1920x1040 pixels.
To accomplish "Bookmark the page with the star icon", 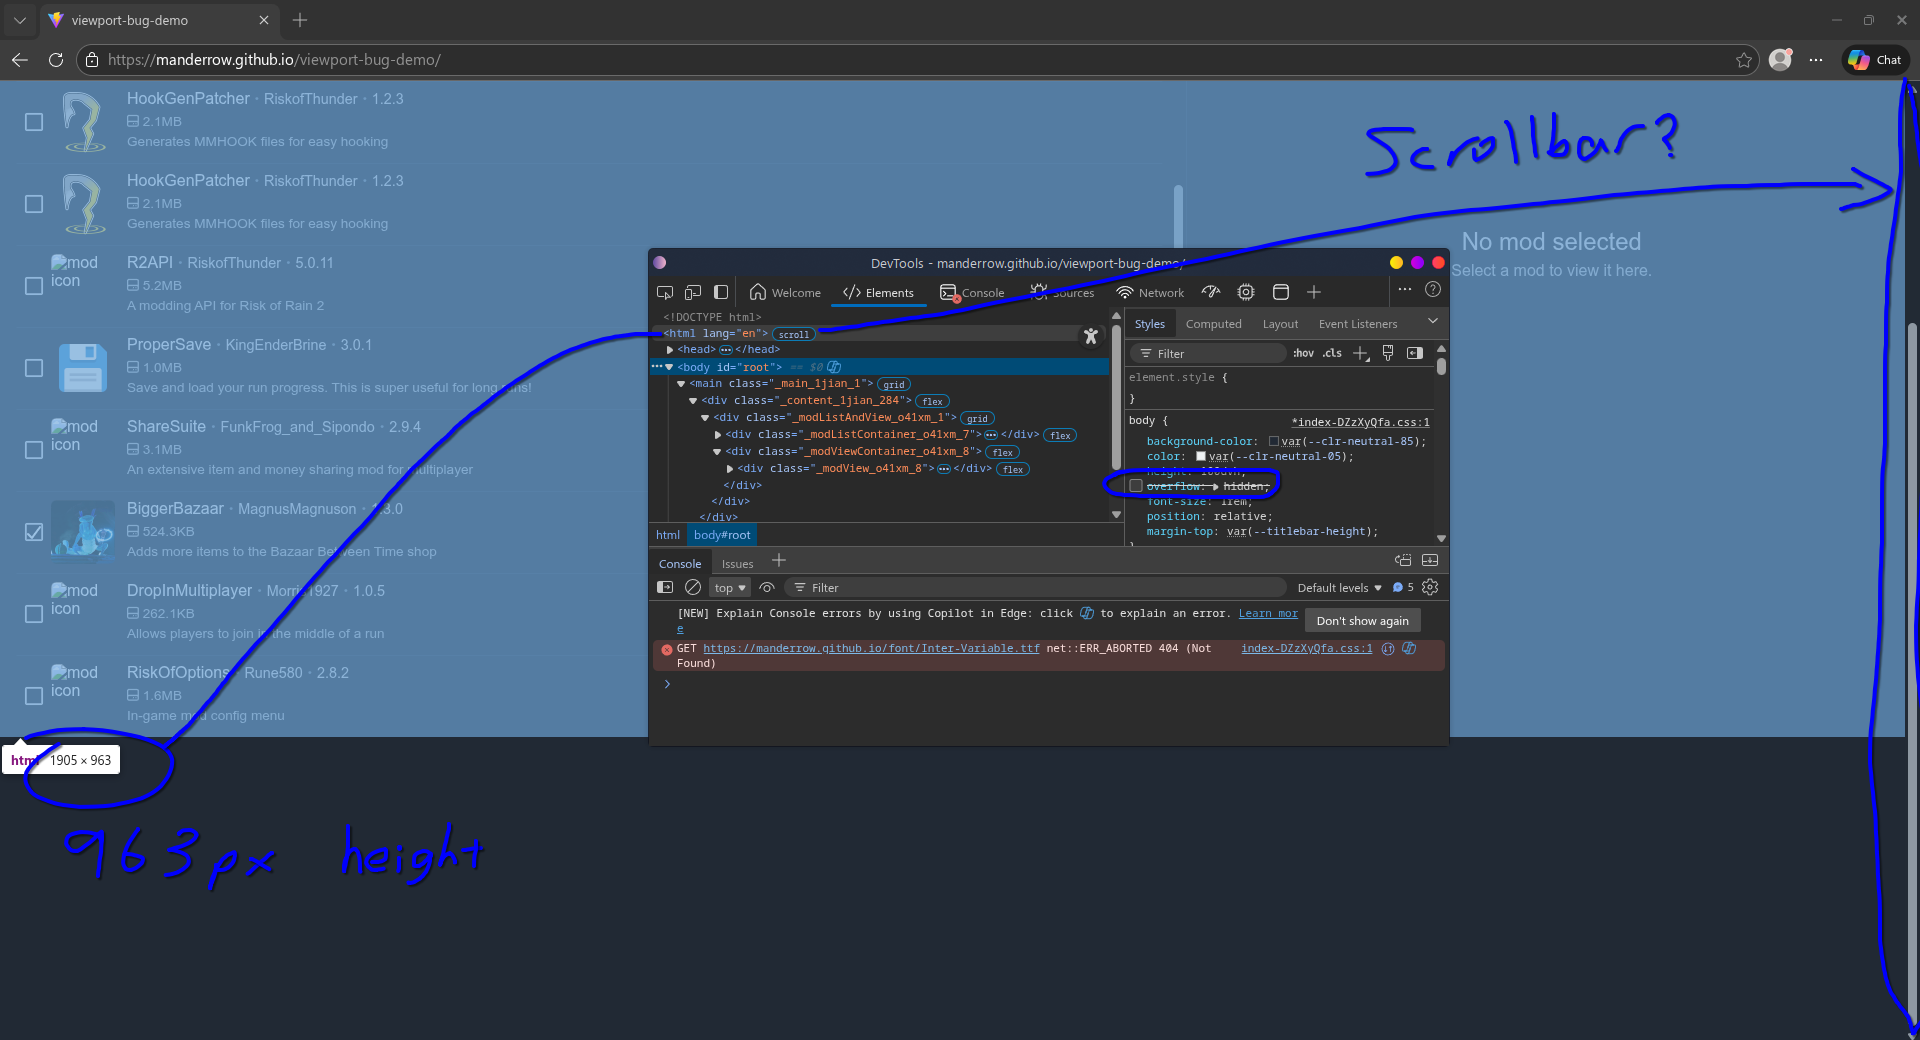I will tap(1744, 60).
